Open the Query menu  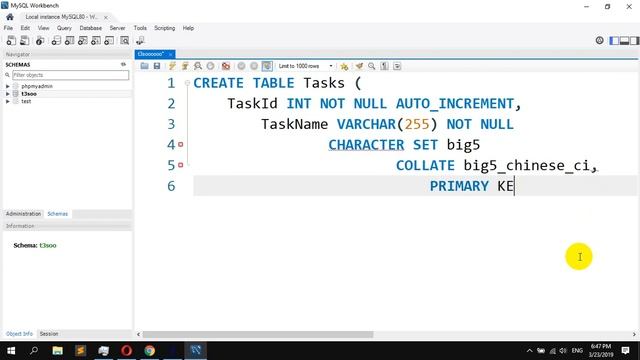click(x=64, y=28)
